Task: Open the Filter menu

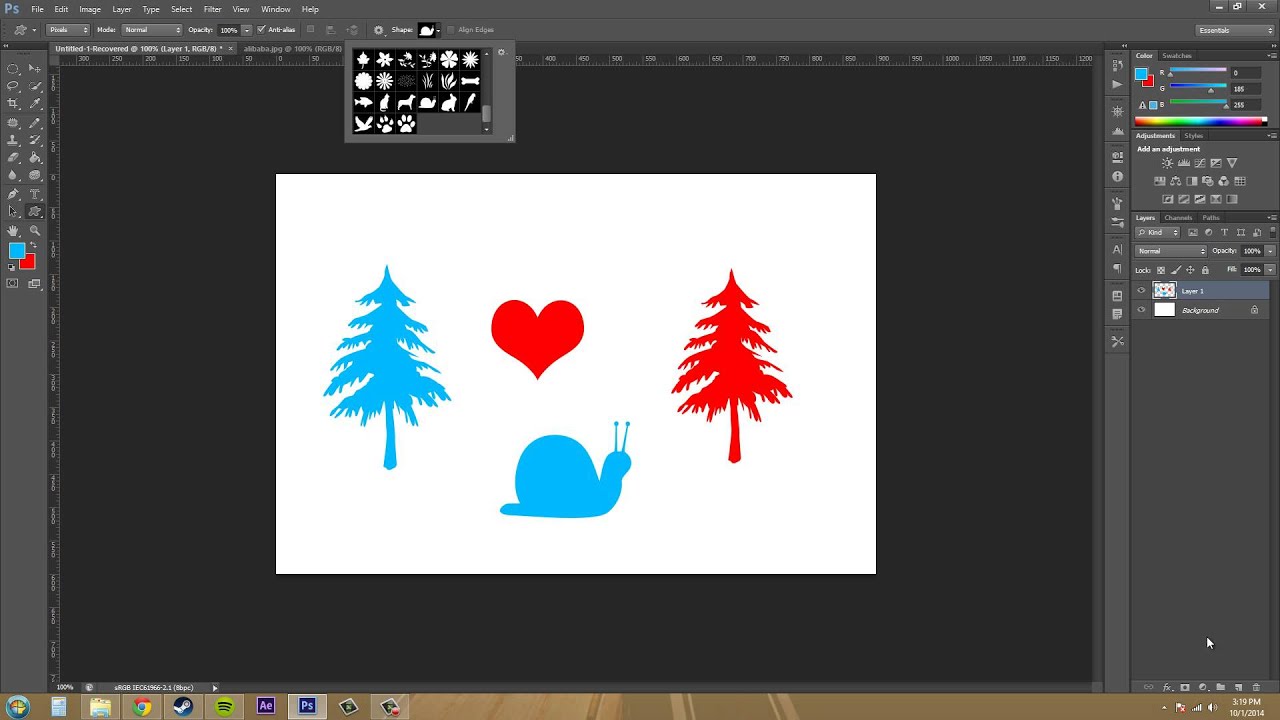Action: [x=212, y=9]
